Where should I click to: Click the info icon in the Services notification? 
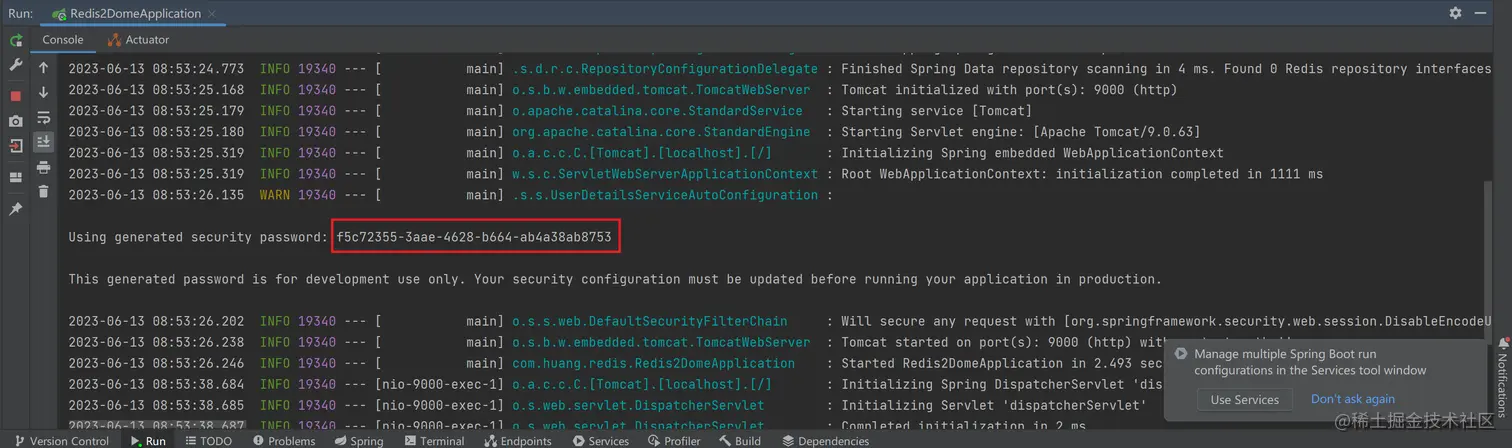click(1181, 354)
